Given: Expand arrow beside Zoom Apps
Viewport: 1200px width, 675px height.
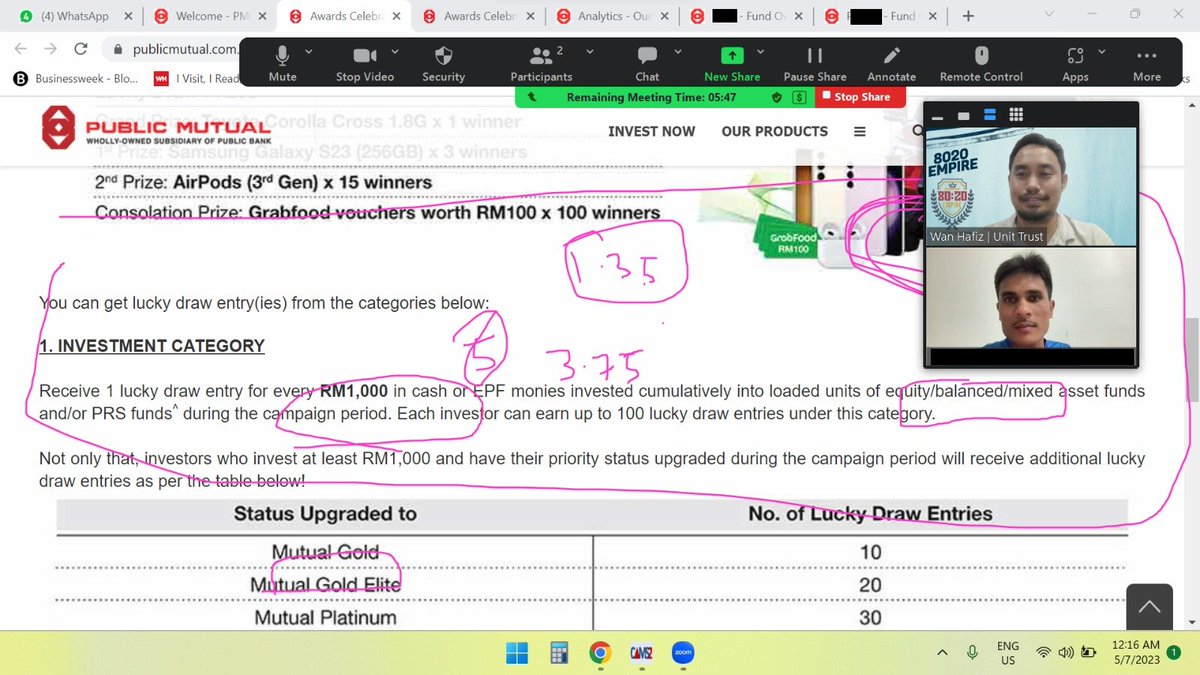Looking at the screenshot, I should point(1103,51).
